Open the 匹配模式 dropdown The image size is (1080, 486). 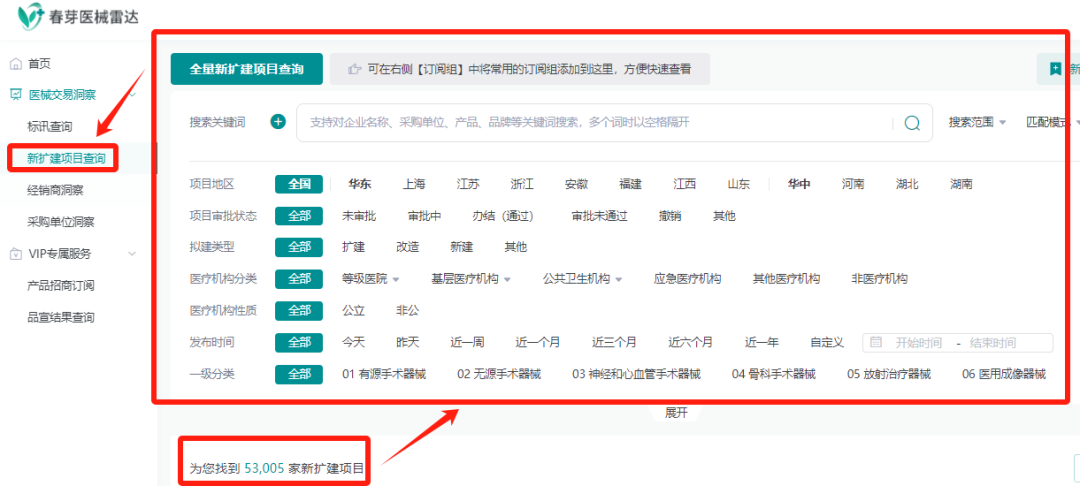coord(1052,122)
